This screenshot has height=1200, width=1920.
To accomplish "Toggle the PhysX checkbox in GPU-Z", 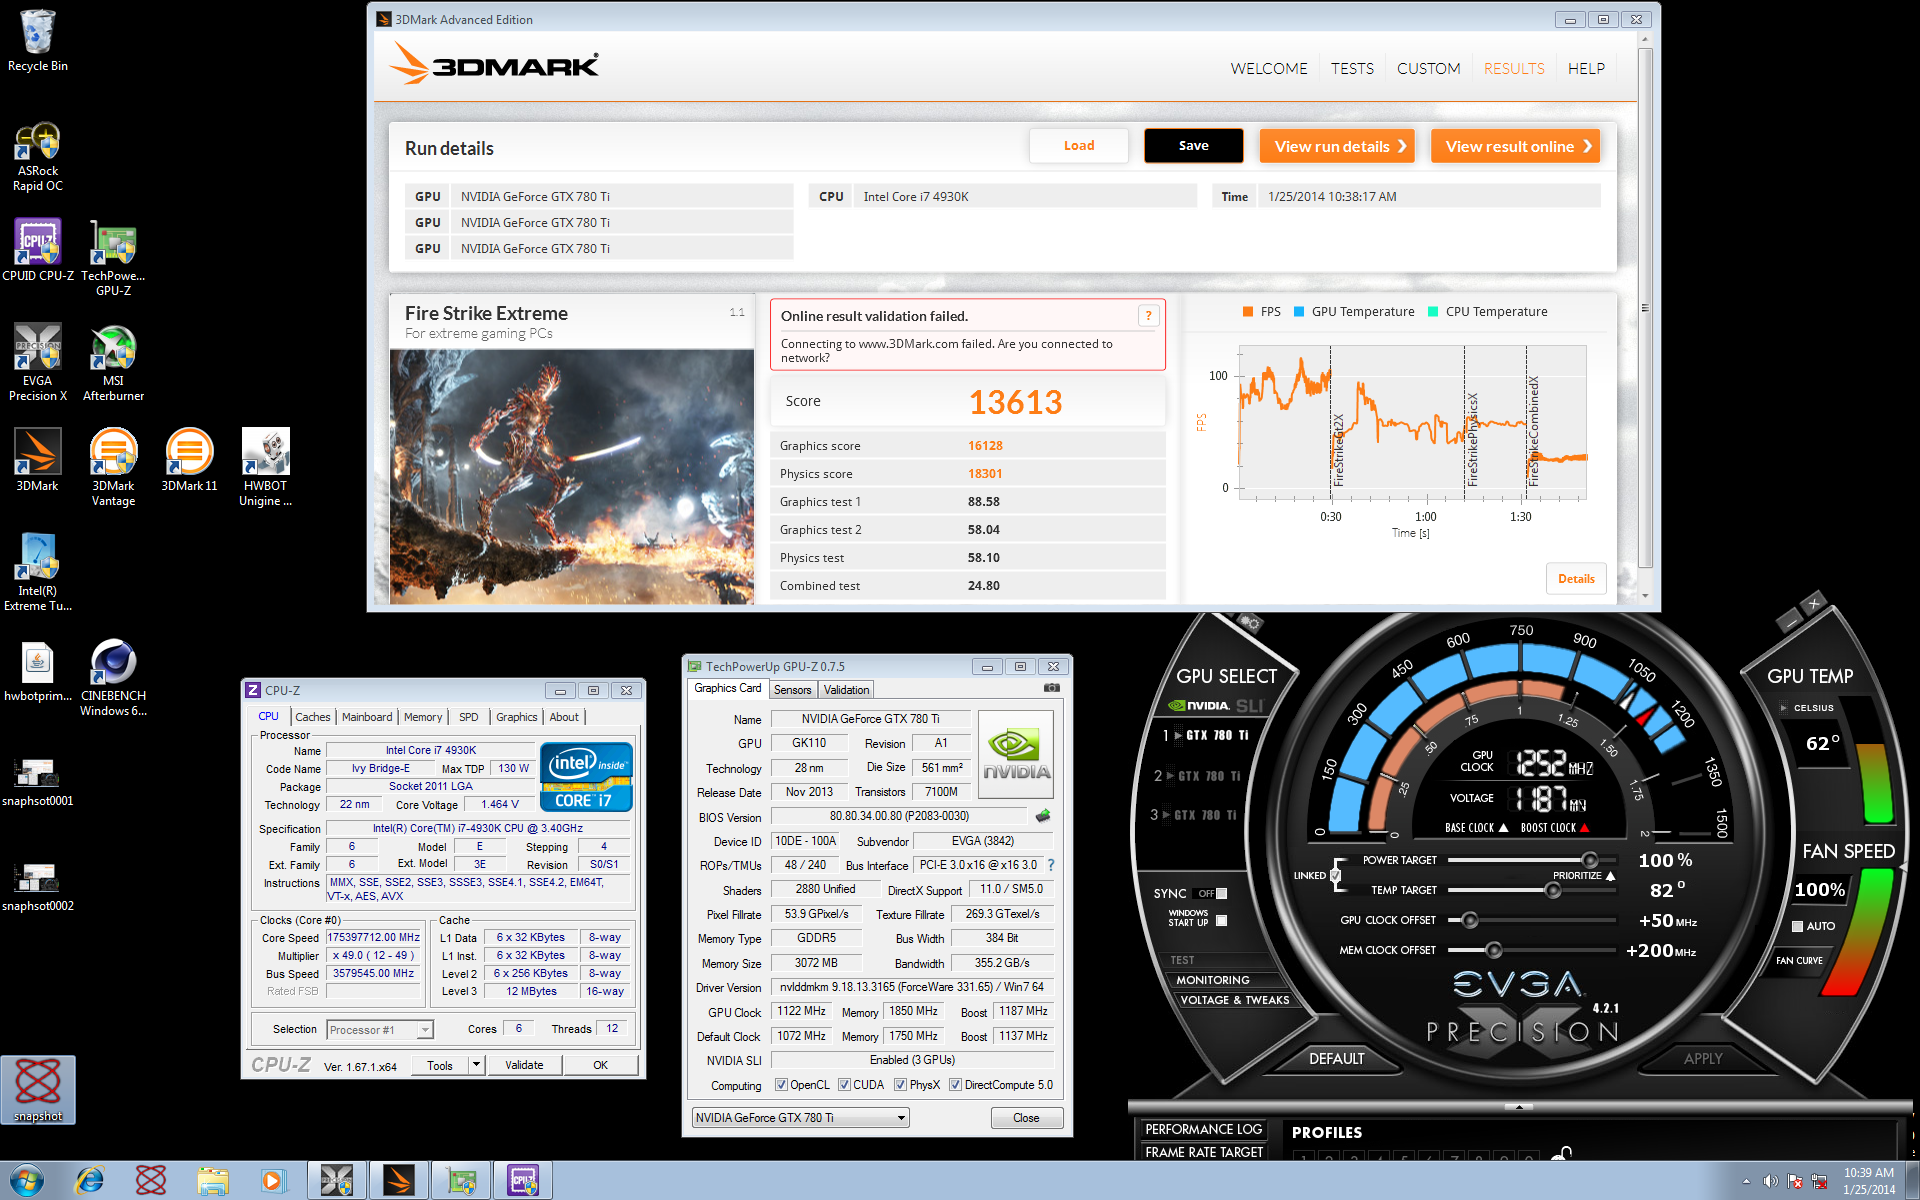I will 900,1085.
